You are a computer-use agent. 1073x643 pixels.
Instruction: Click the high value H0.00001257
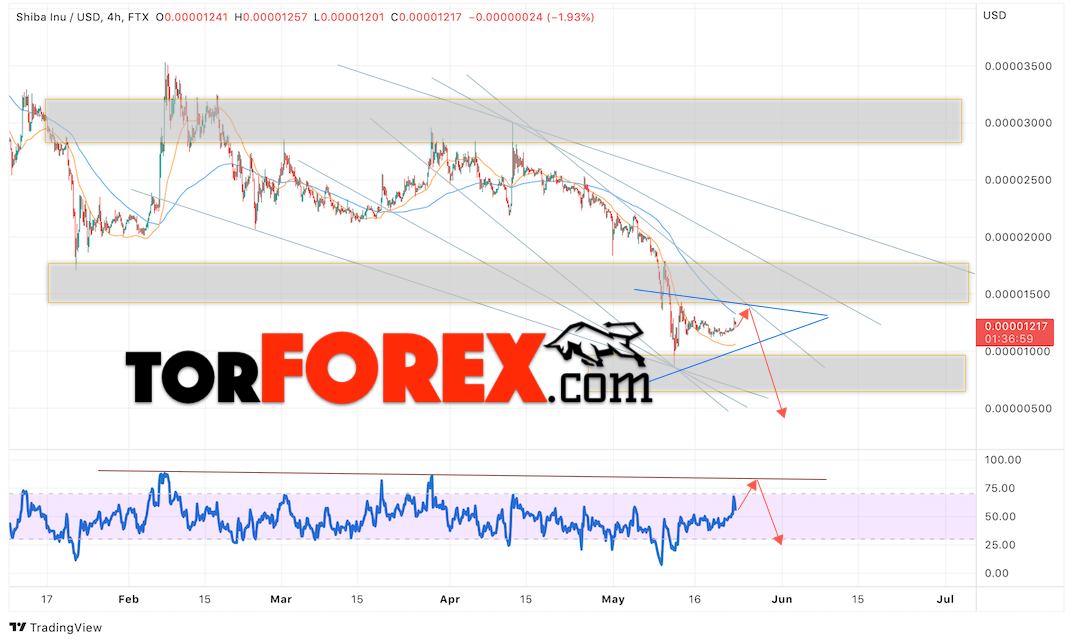(x=271, y=17)
